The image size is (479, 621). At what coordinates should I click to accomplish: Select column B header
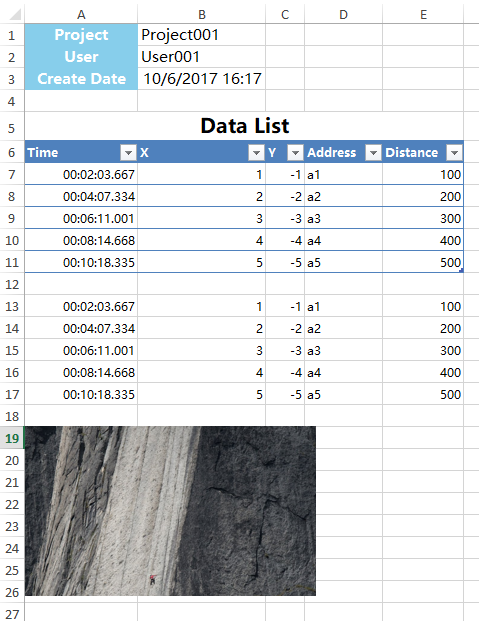click(202, 15)
